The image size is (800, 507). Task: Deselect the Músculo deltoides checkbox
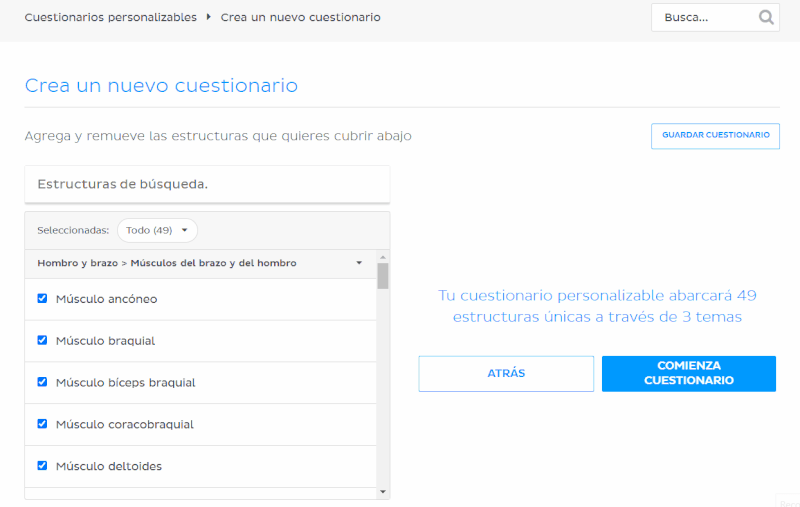pyautogui.click(x=42, y=466)
